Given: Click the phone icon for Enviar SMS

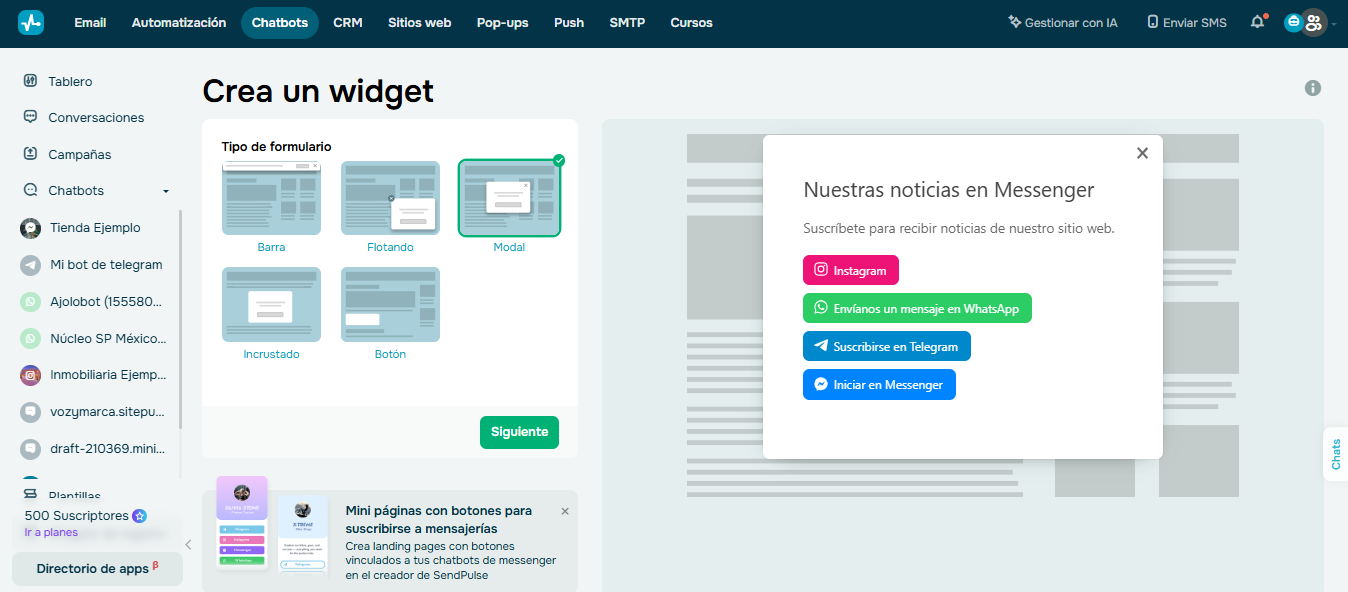Looking at the screenshot, I should pyautogui.click(x=1153, y=22).
